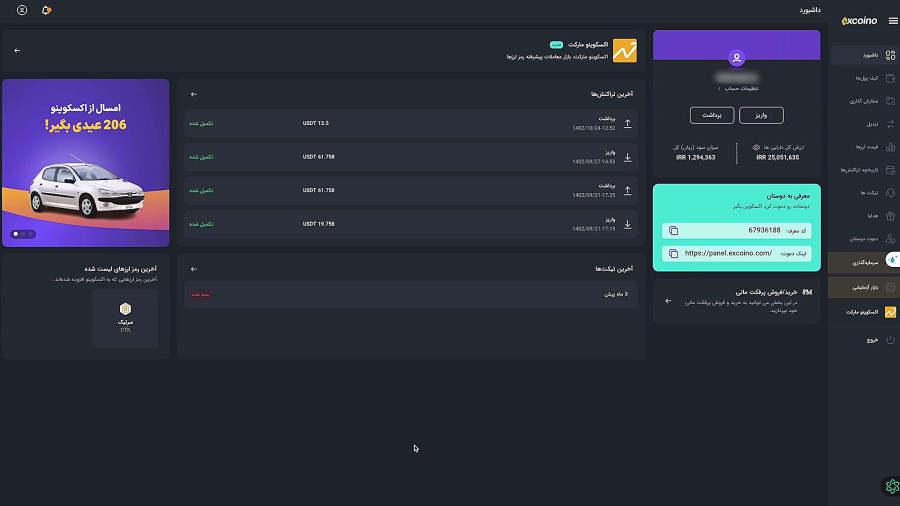Click the upload icon for 1402/09/21-17:25 withdrawal
900x506 pixels.
click(x=627, y=190)
